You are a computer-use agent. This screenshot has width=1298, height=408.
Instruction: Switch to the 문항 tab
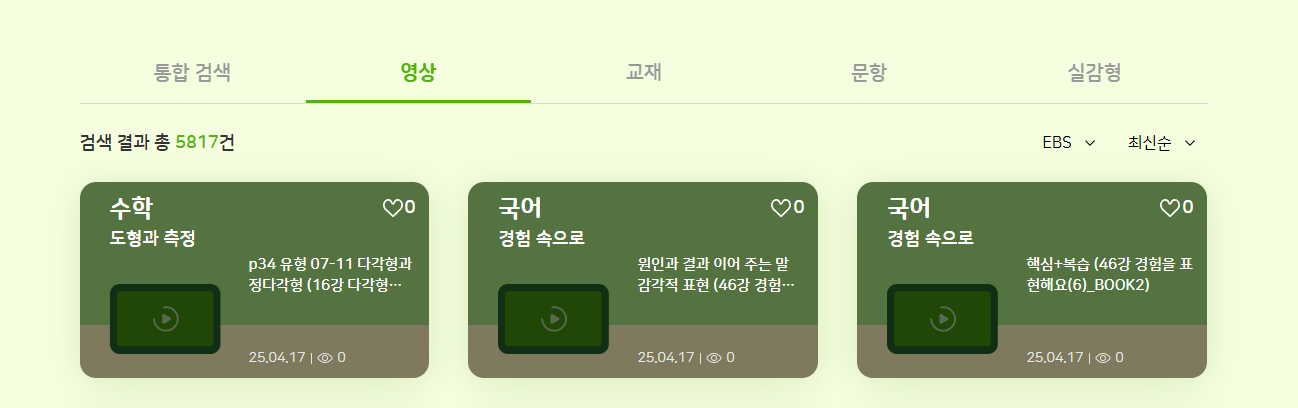tap(869, 72)
